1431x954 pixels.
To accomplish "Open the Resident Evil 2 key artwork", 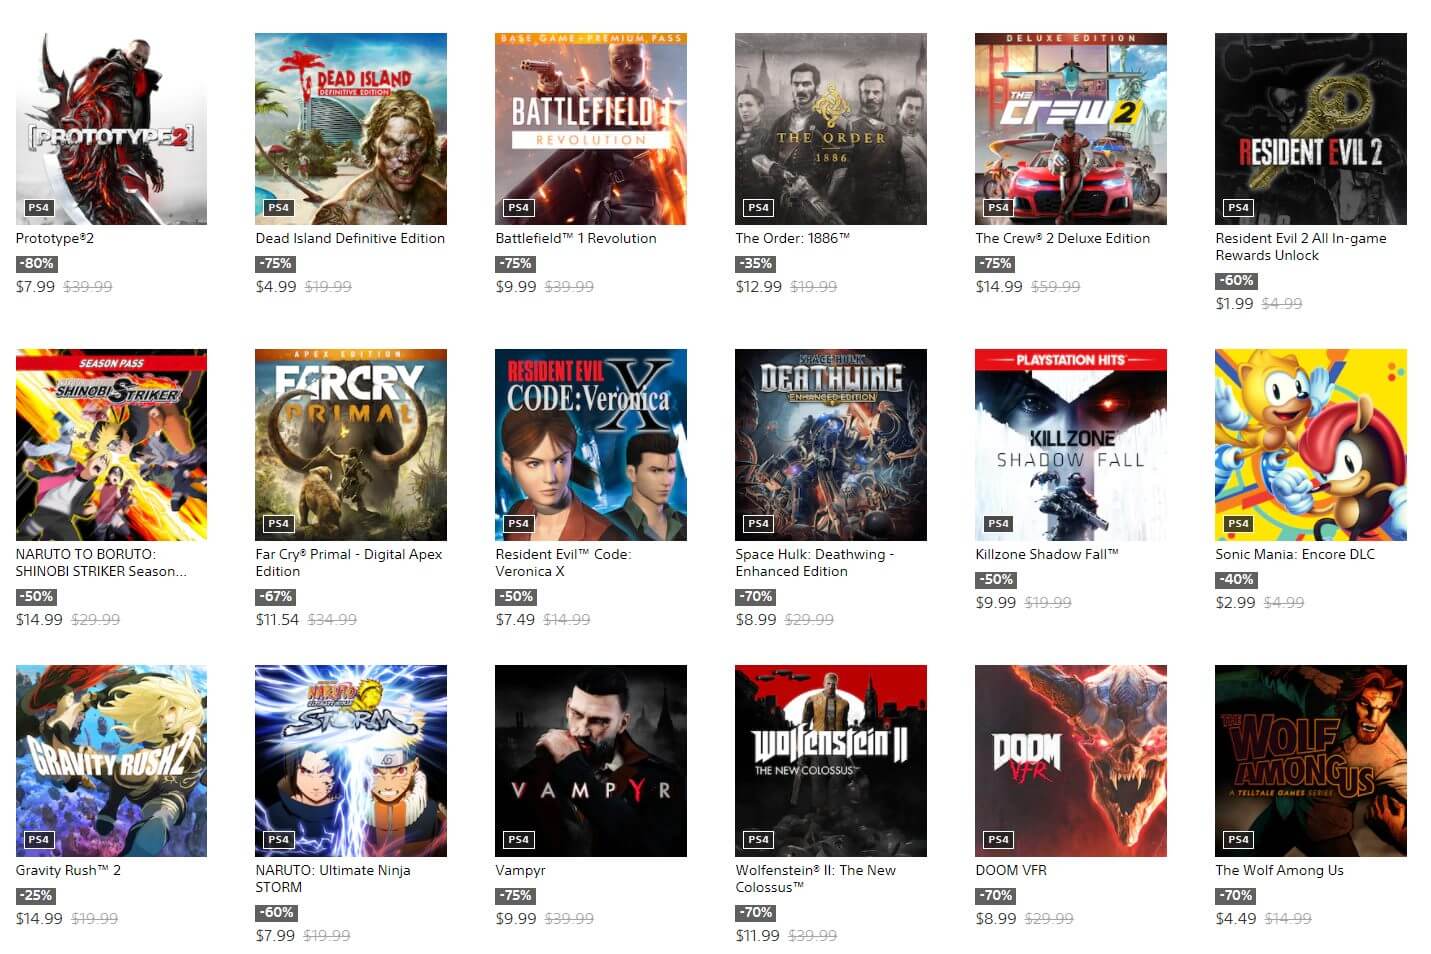I will 1311,129.
